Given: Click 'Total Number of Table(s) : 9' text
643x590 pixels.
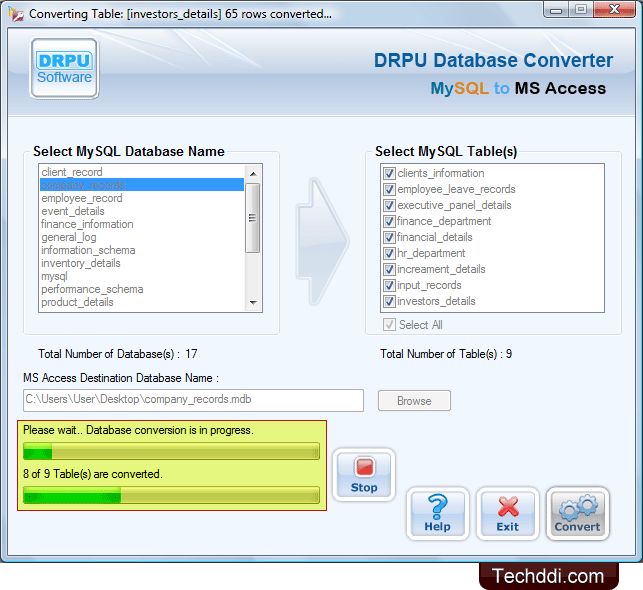Looking at the screenshot, I should [x=446, y=353].
